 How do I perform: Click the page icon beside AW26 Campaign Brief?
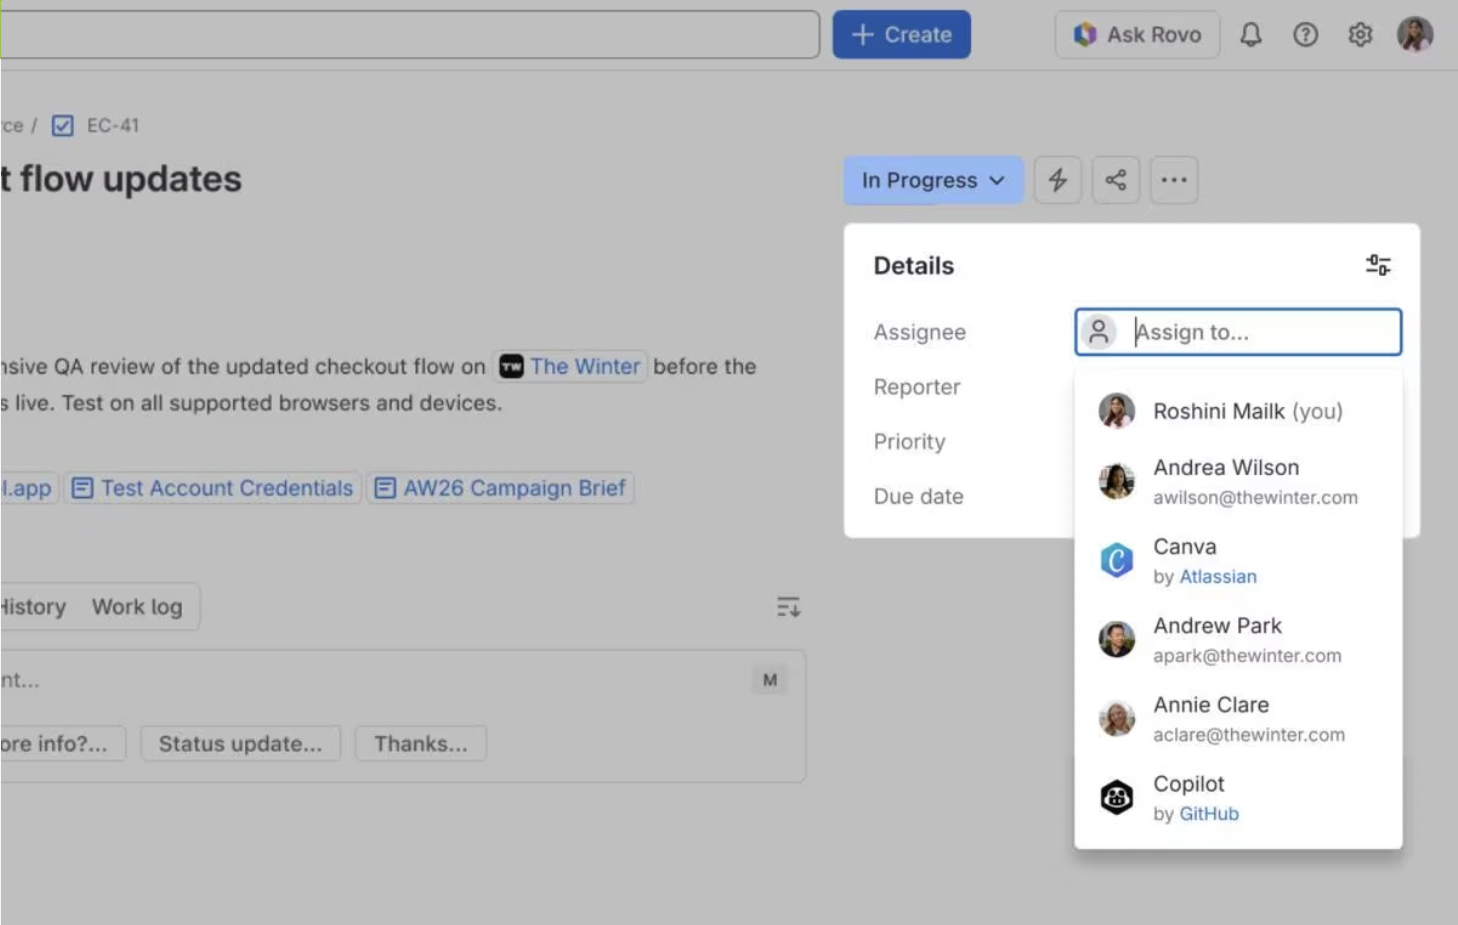pyautogui.click(x=385, y=488)
